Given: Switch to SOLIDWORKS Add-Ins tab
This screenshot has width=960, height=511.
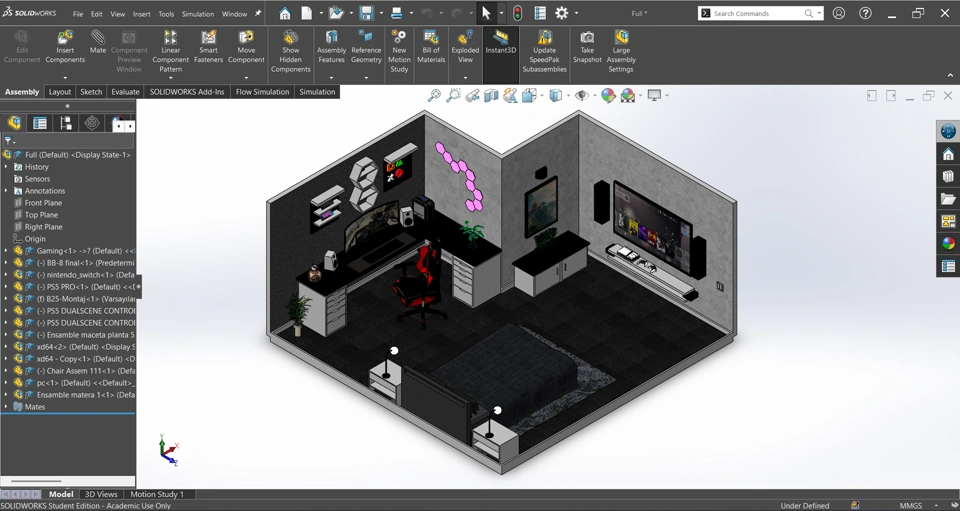Looking at the screenshot, I should tap(187, 92).
